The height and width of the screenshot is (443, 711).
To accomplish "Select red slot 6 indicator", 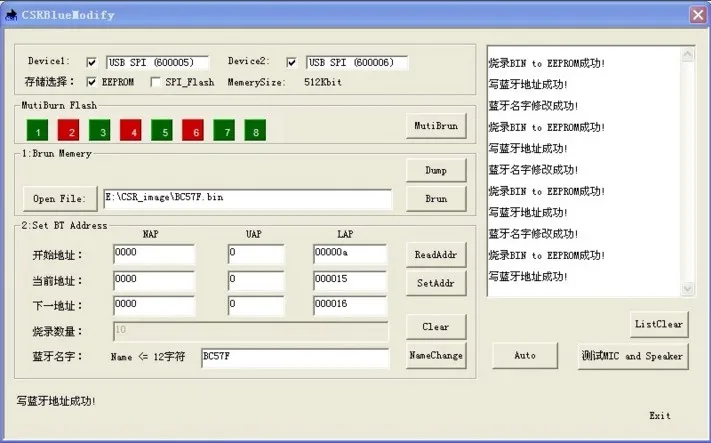I will coord(193,130).
